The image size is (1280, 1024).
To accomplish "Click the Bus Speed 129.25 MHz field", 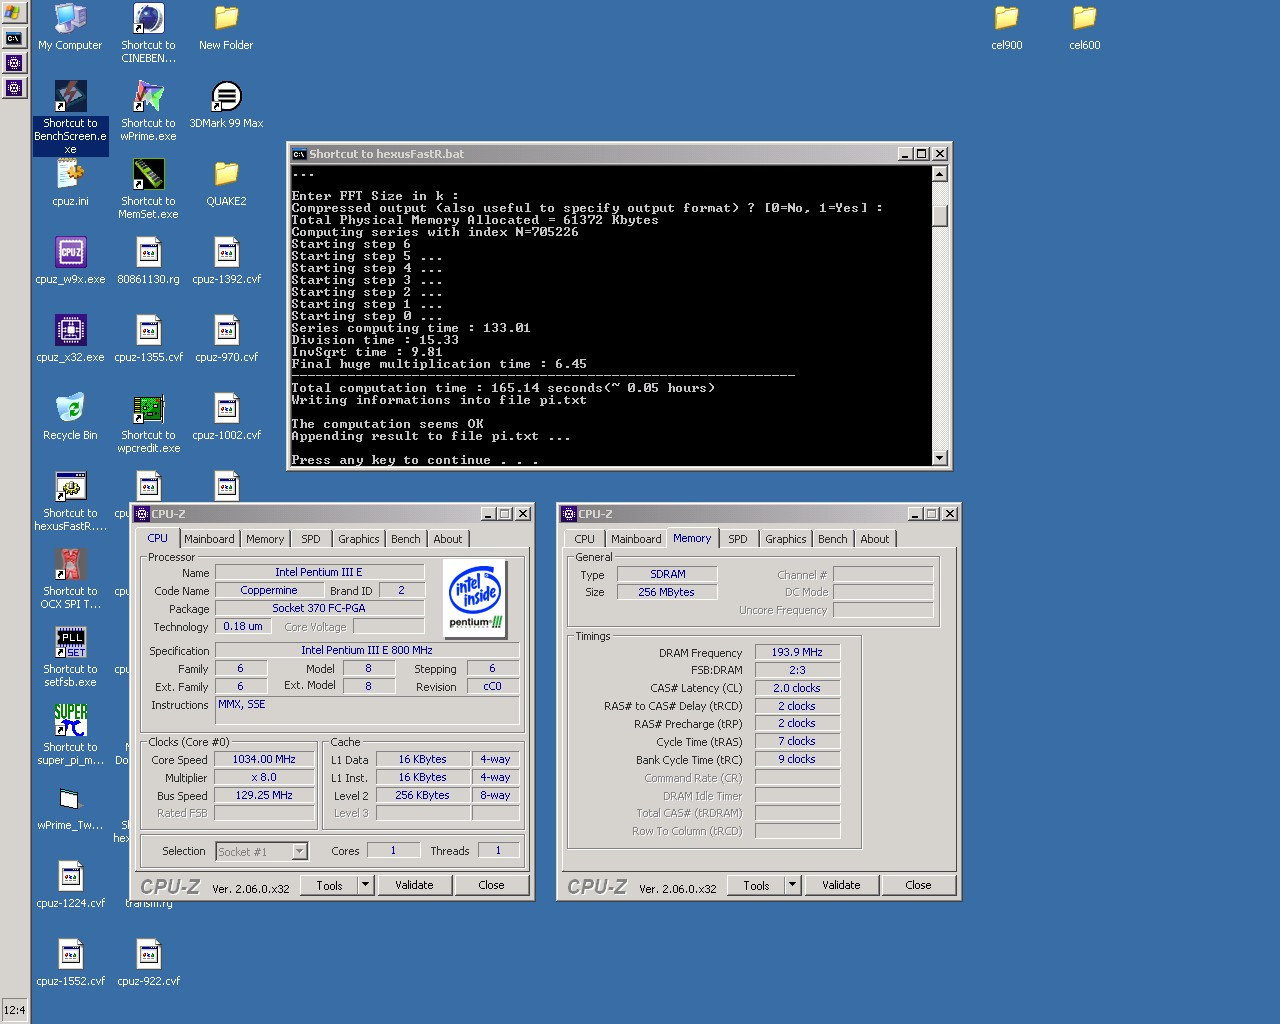I will click(x=265, y=795).
